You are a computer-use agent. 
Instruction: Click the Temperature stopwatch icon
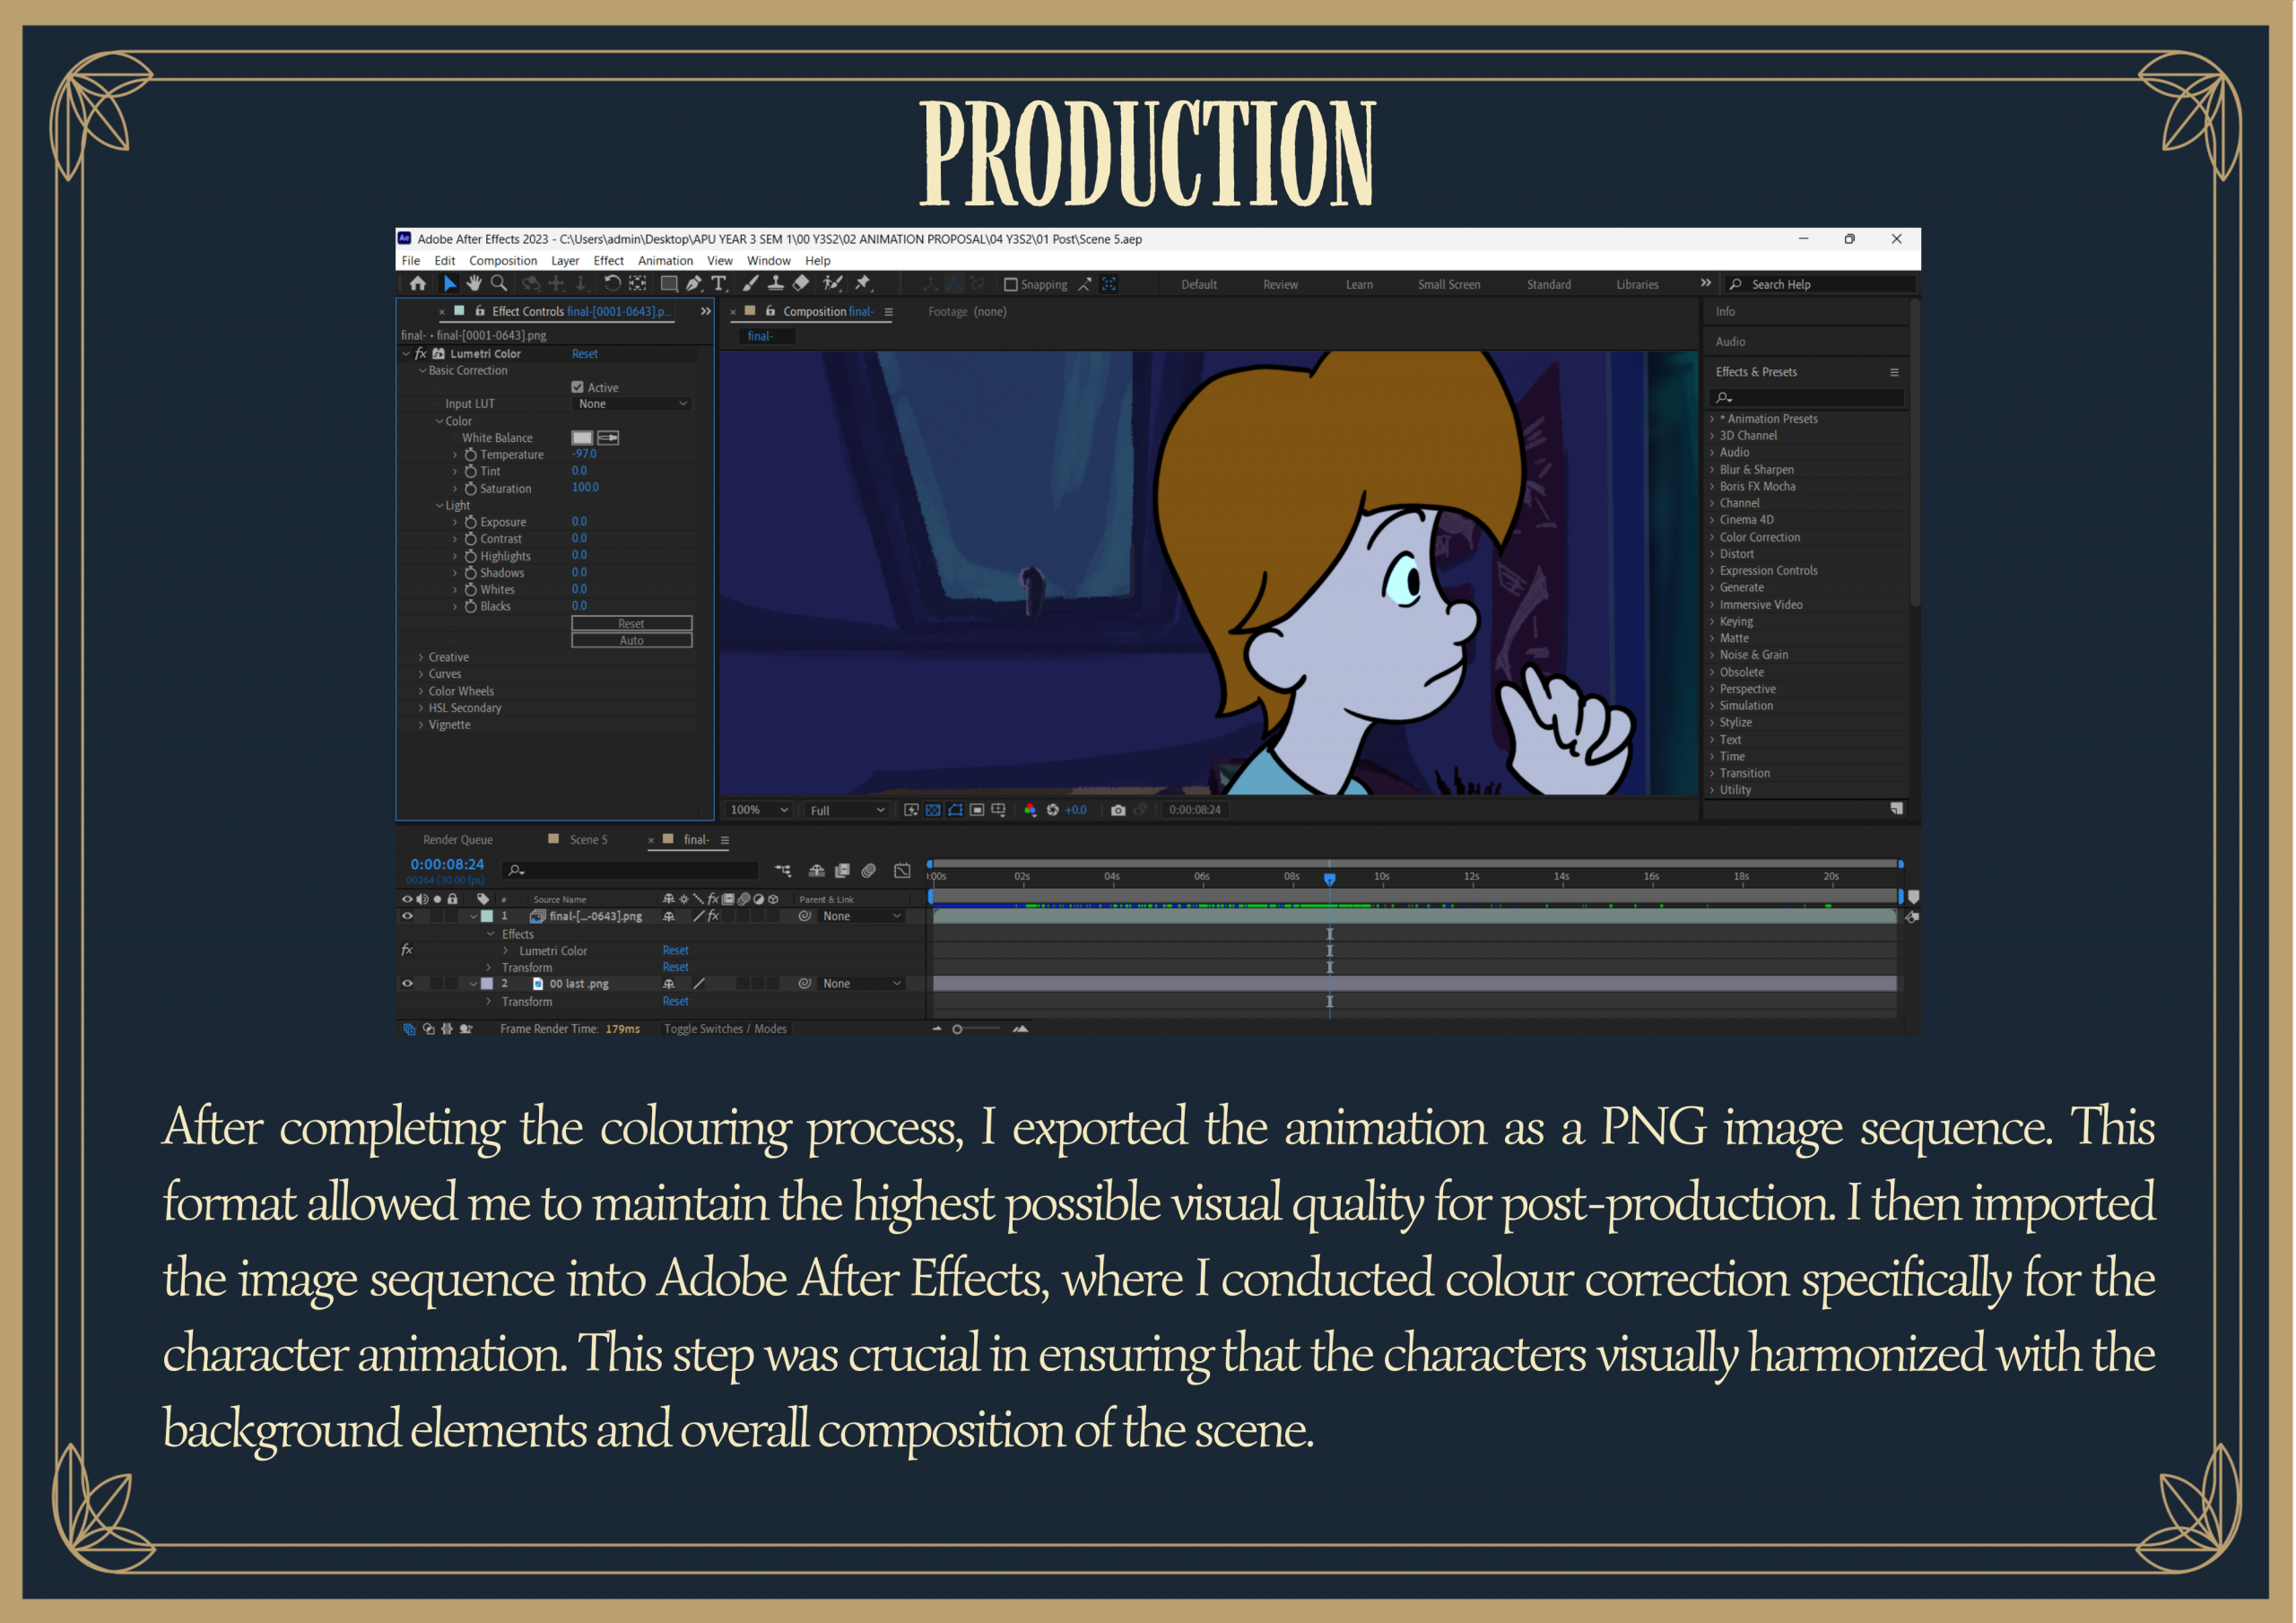pos(470,455)
